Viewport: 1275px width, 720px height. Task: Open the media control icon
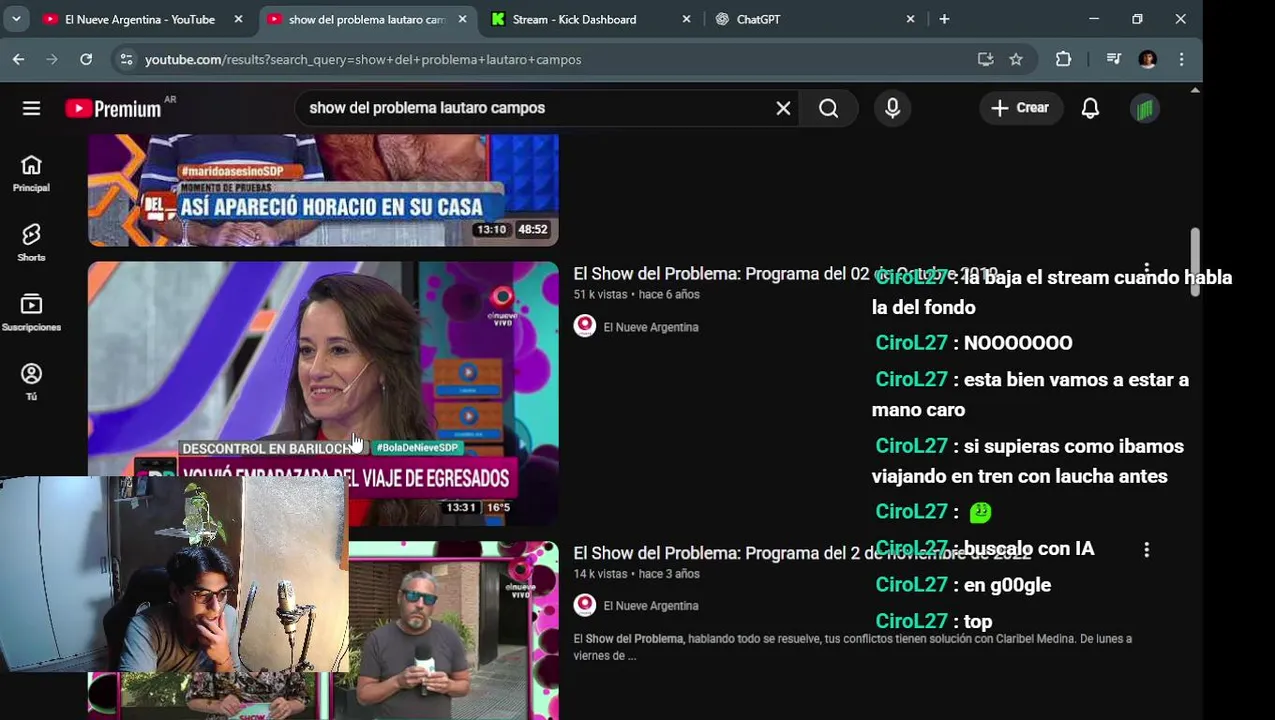pos(1113,59)
